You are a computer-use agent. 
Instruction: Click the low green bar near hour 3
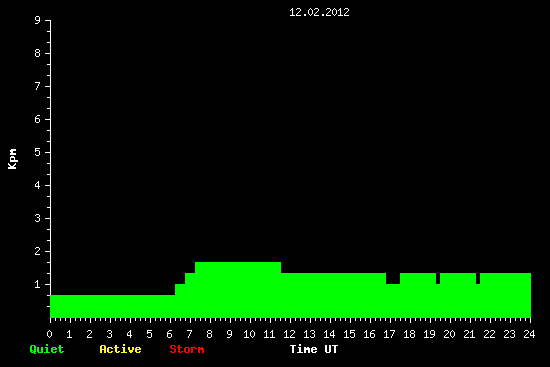coord(112,306)
